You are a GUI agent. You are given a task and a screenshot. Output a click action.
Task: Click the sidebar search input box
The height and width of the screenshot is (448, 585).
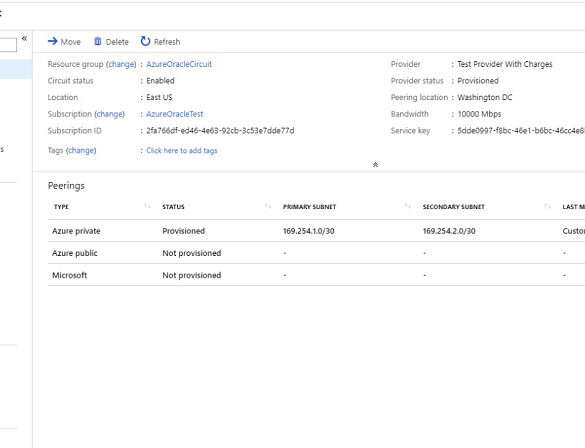[8, 45]
